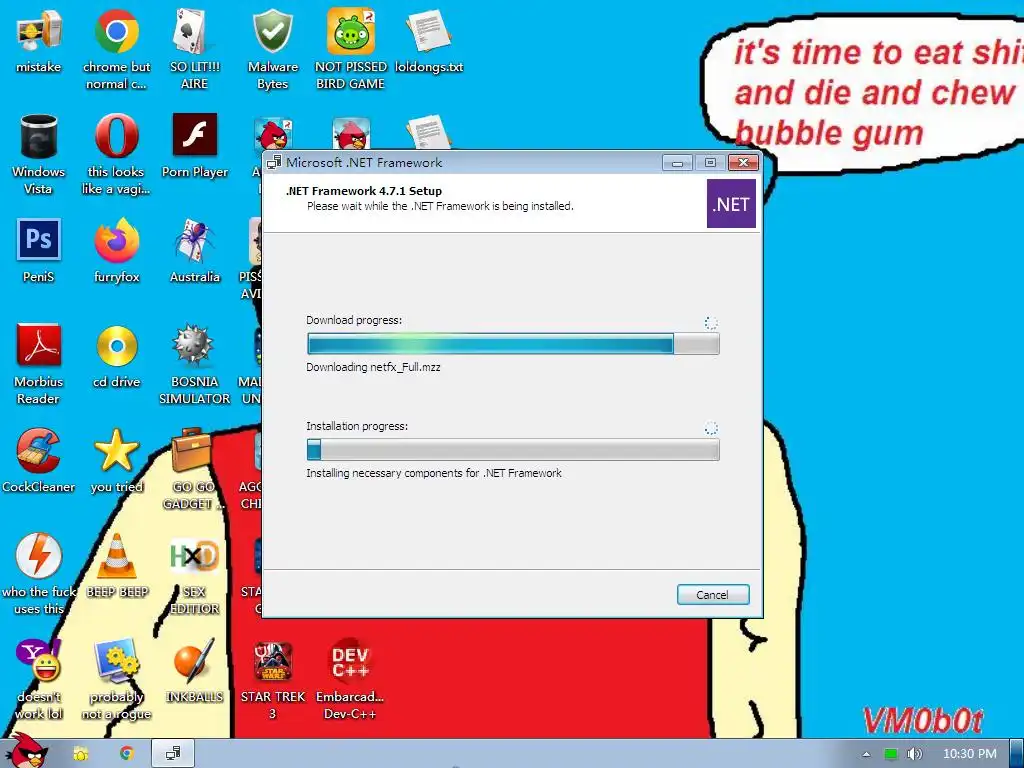Click the green tray status icon
Screen dimensions: 1024x768
coord(891,754)
